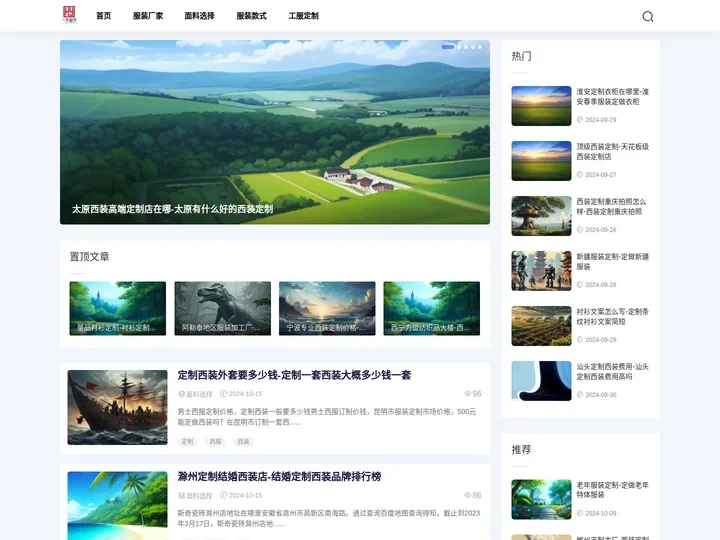The height and width of the screenshot is (540, 720).
Task: Click 面料选择 category under the 滁州定制结婚西装店 article
Action: pyautogui.click(x=199, y=496)
